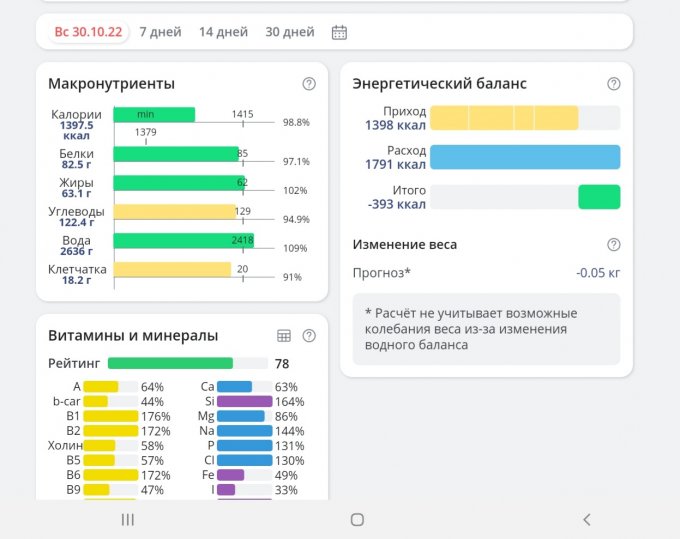Open help for Изменение веса section

tap(613, 245)
